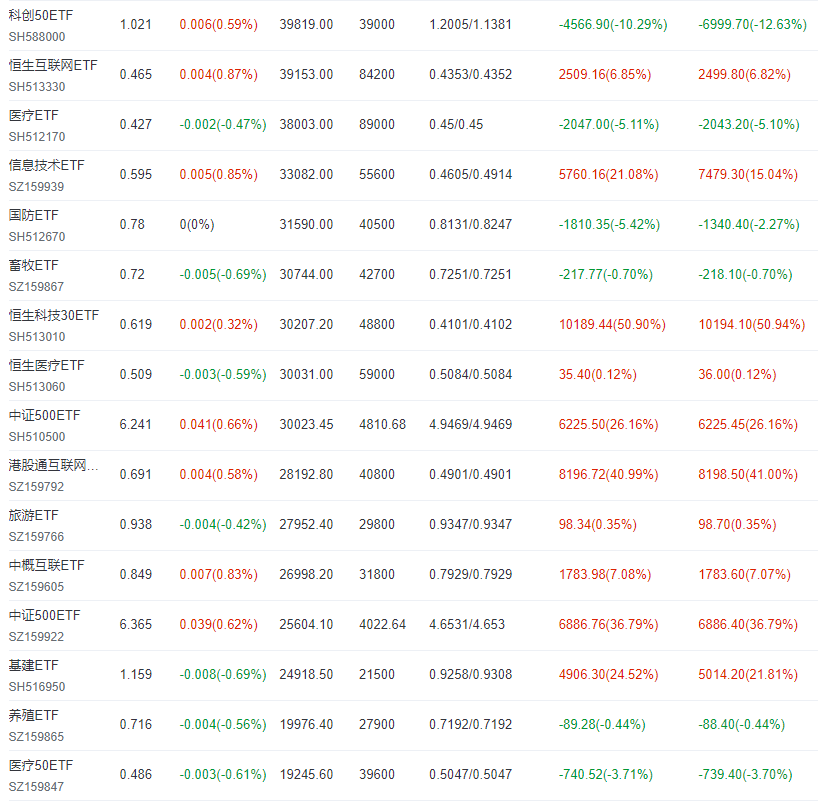
Task: Open the 医疗ETF fund name
Action: point(34,115)
